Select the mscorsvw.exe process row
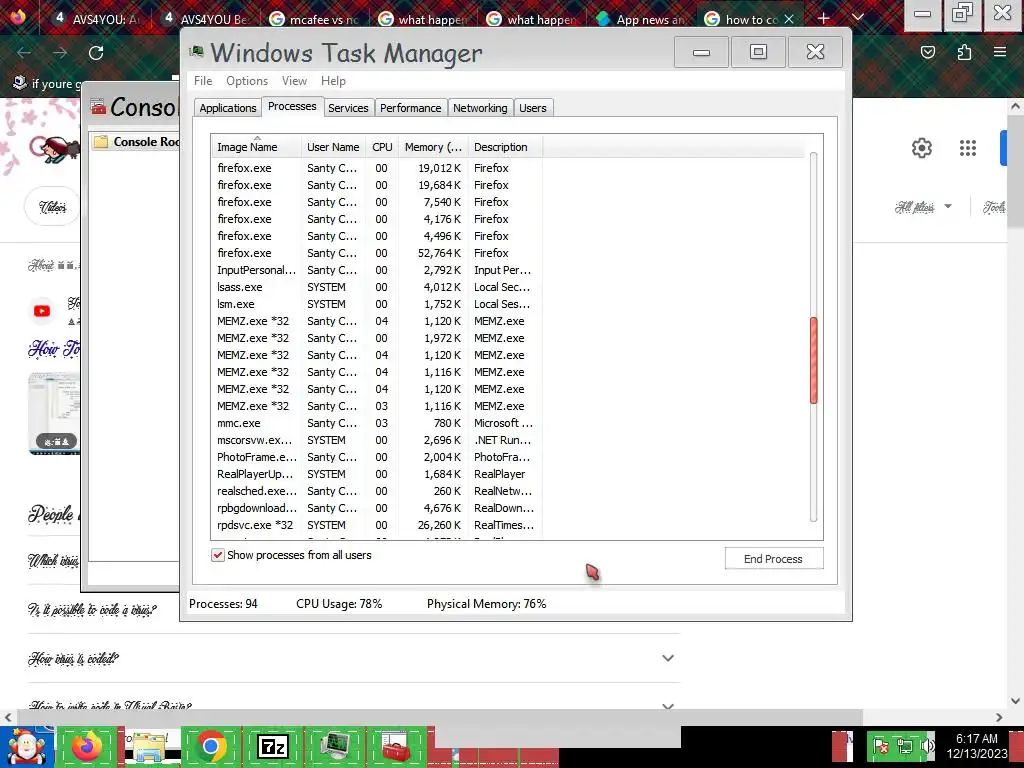 pos(376,440)
